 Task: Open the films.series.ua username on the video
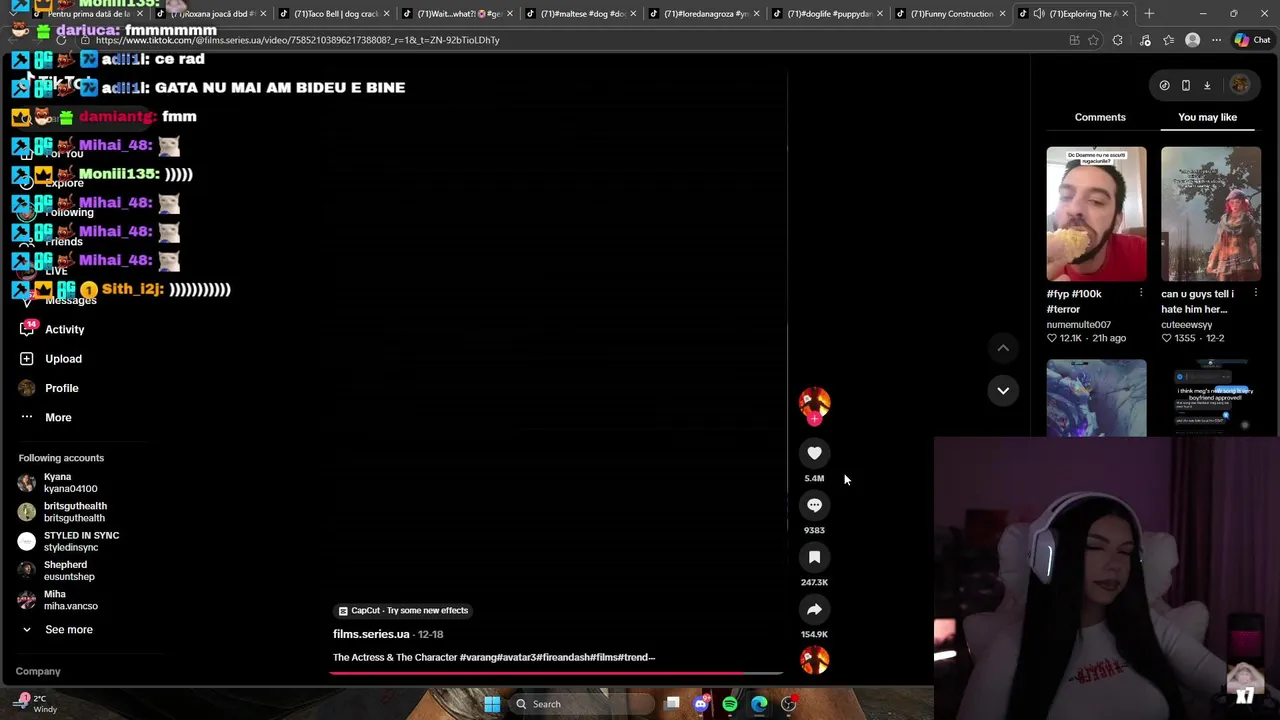tap(371, 634)
